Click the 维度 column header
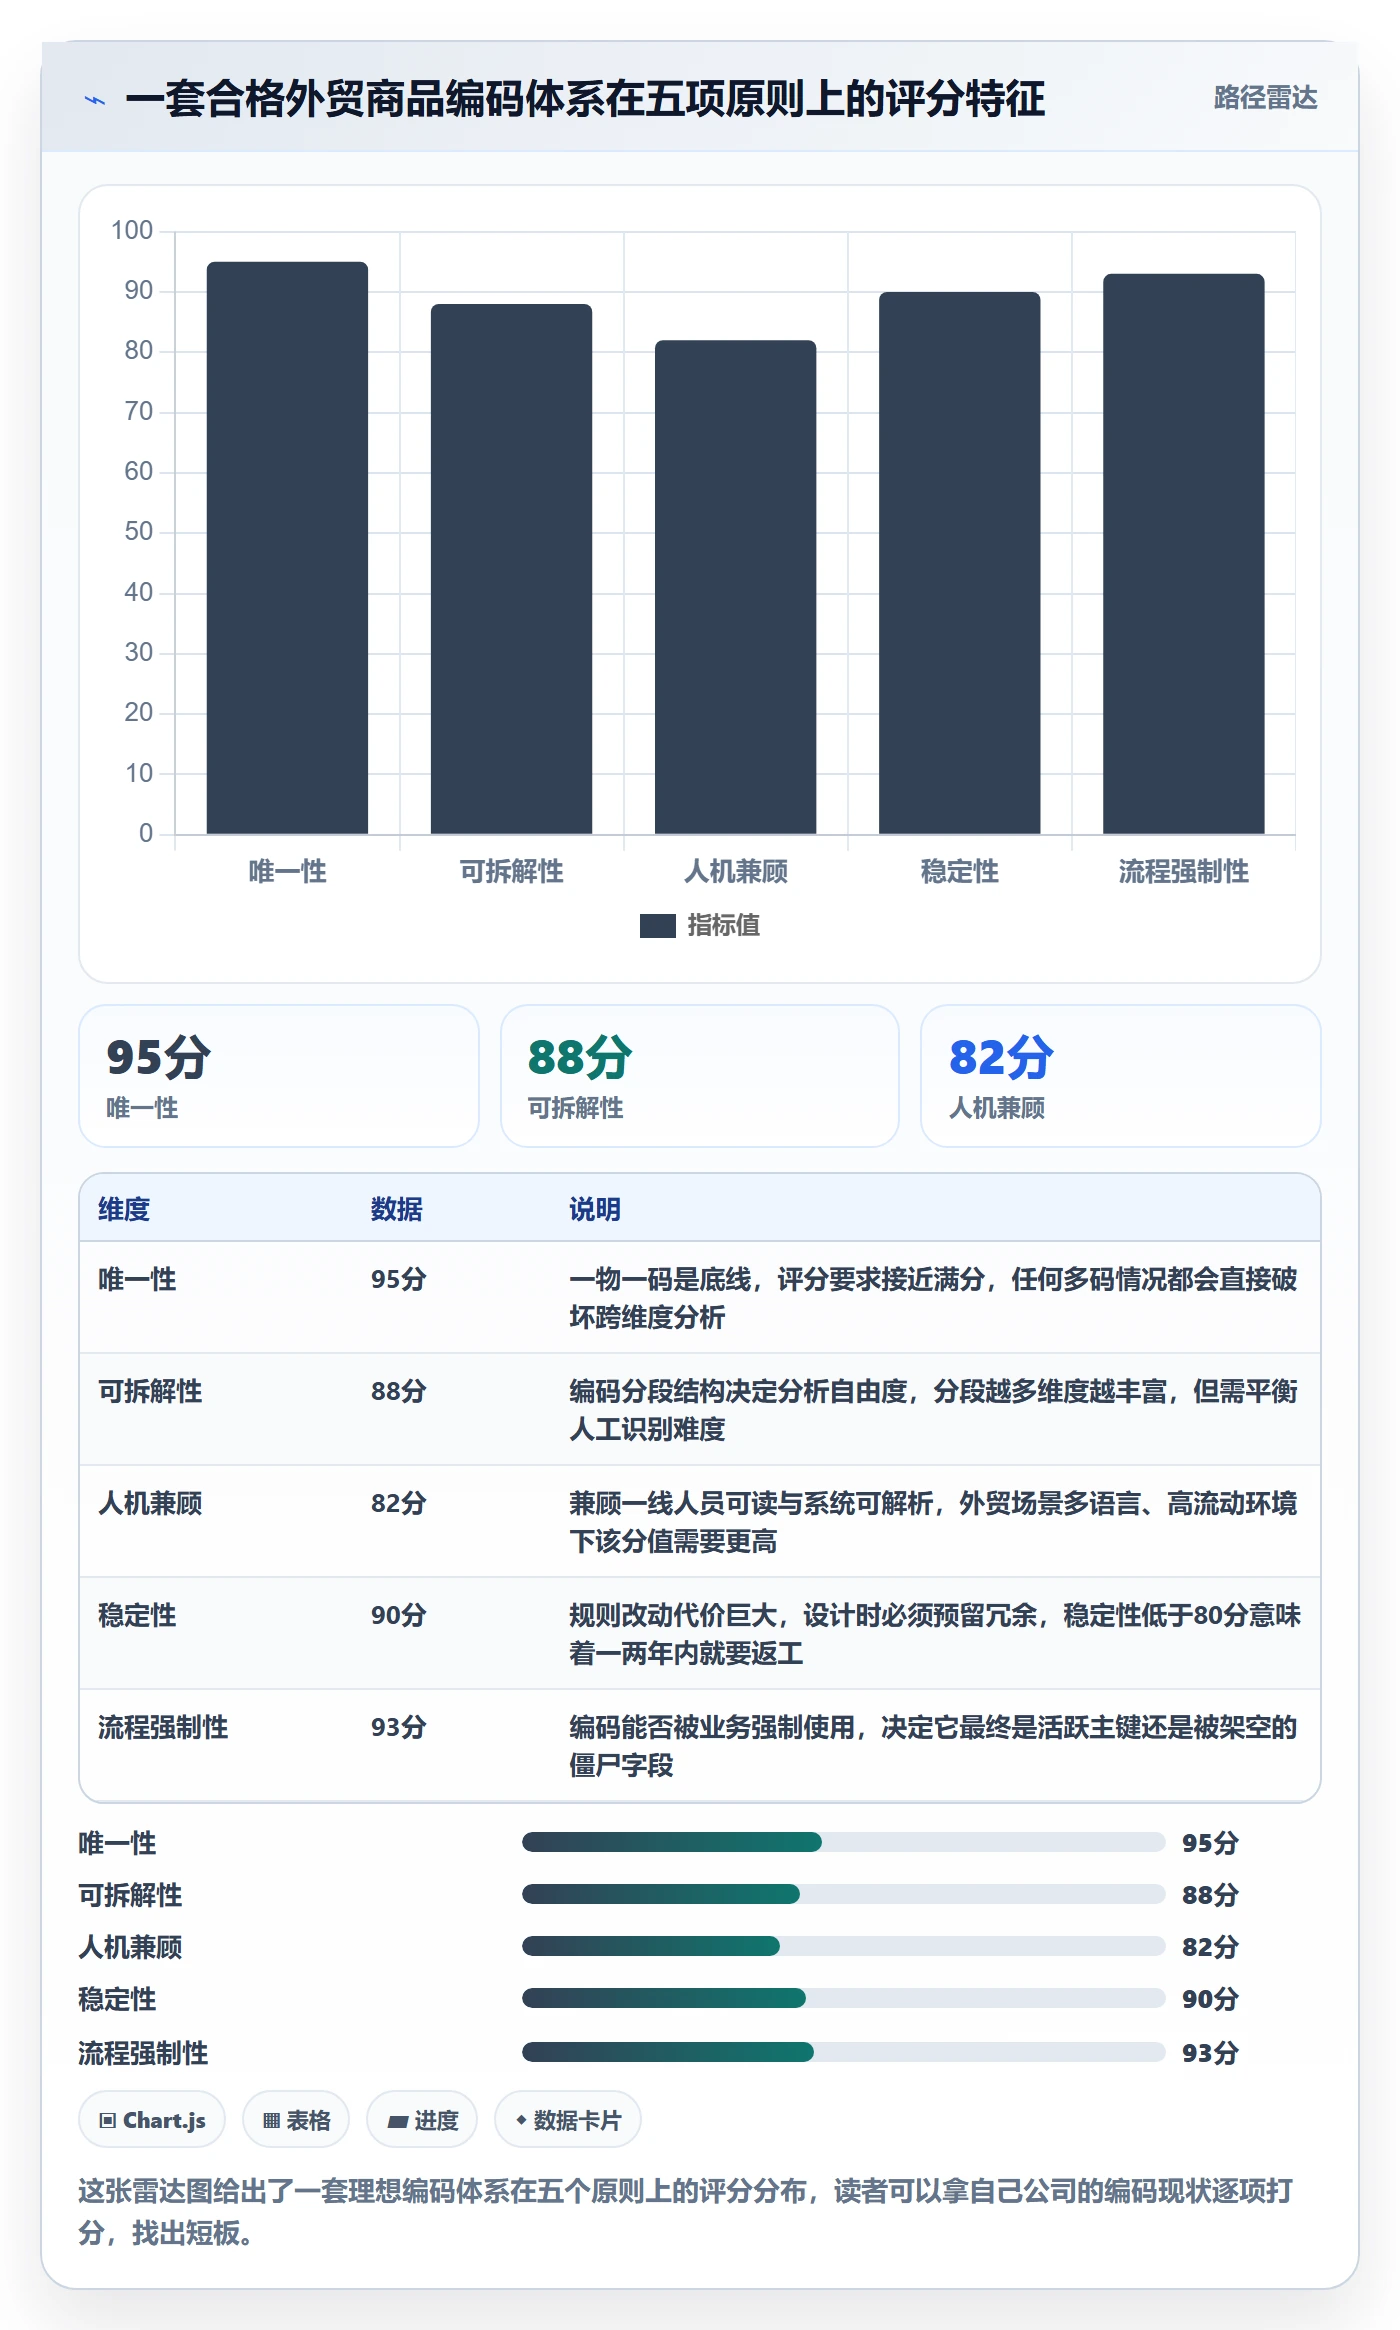The height and width of the screenshot is (2330, 1400). point(124,1209)
